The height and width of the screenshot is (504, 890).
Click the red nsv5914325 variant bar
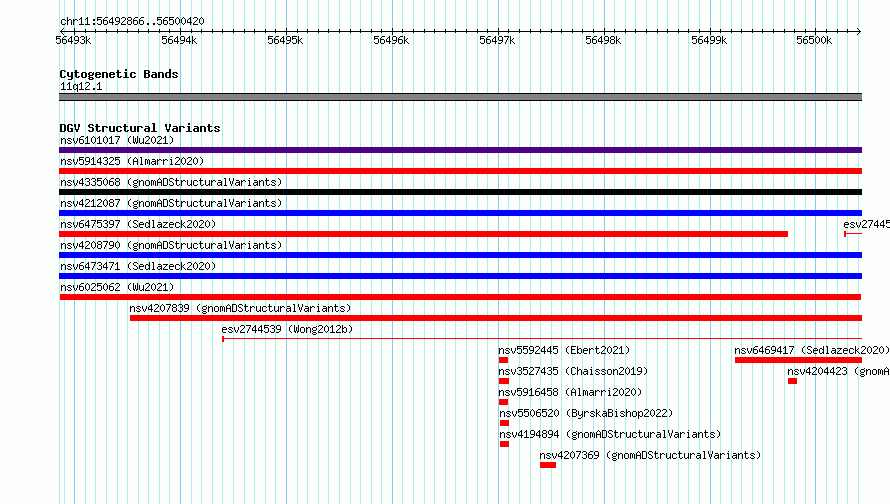[460, 171]
